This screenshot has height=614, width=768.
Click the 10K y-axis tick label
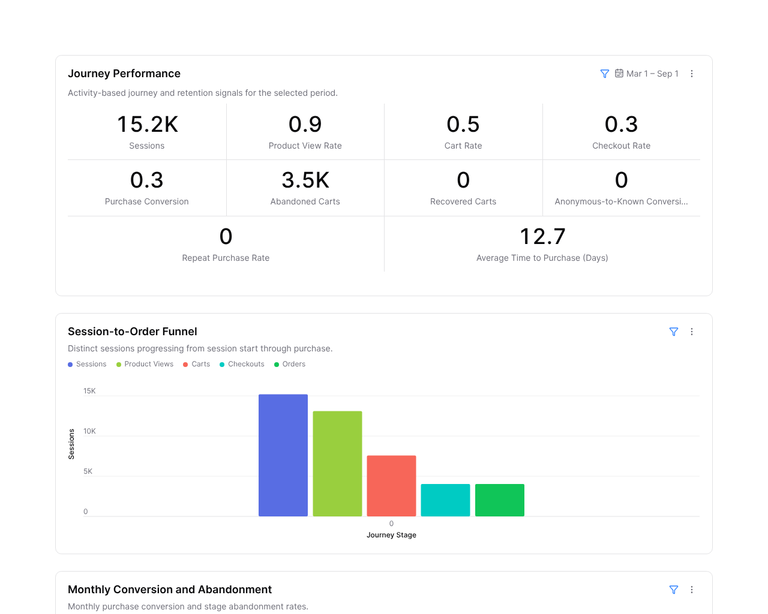coord(90,431)
